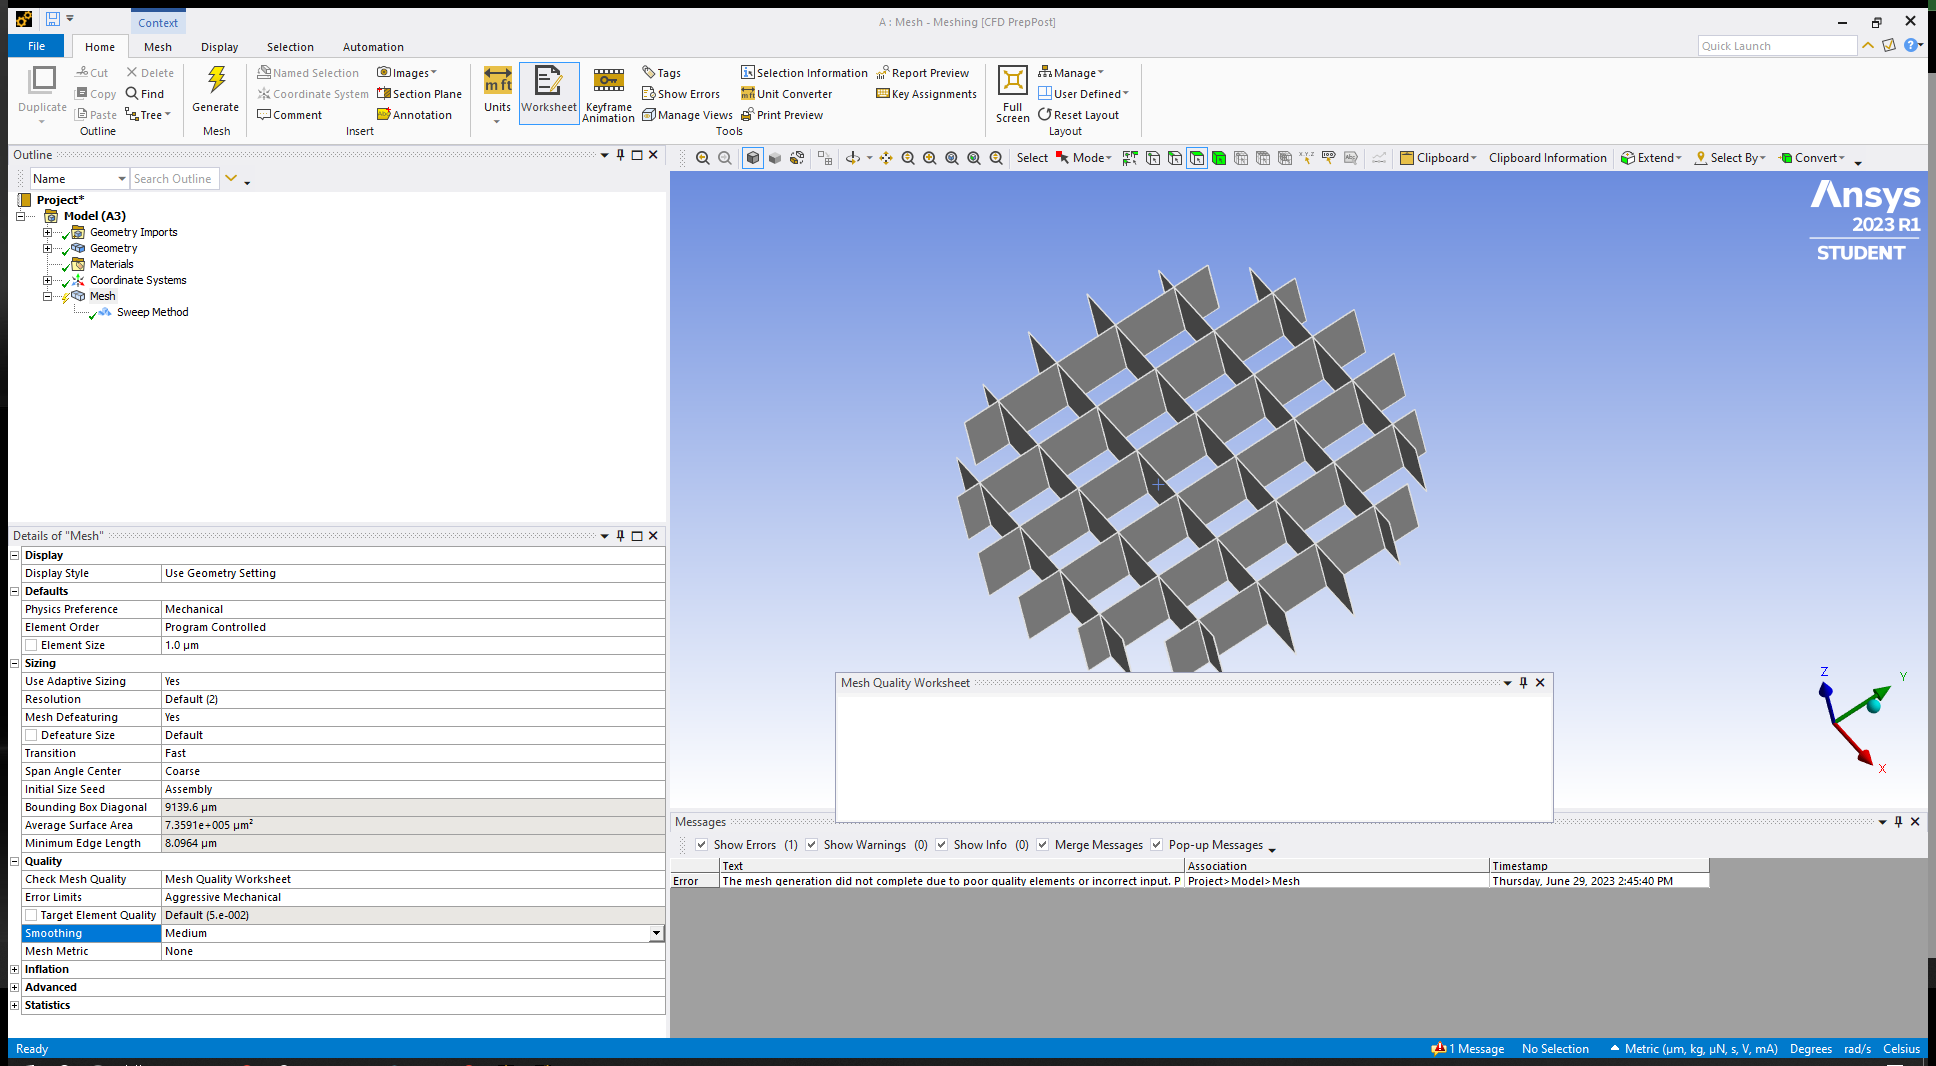Select the Body selection filter green cube

click(x=1219, y=158)
